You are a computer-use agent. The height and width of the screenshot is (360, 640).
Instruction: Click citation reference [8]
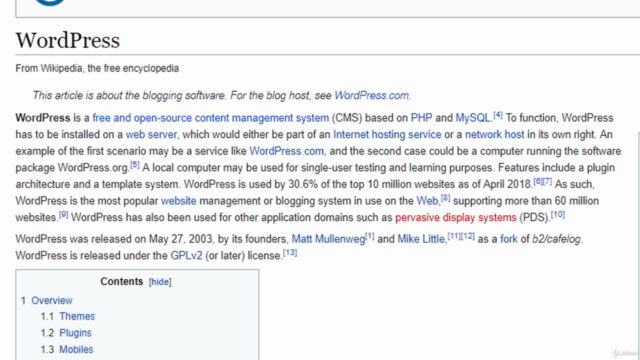pyautogui.click(x=445, y=198)
